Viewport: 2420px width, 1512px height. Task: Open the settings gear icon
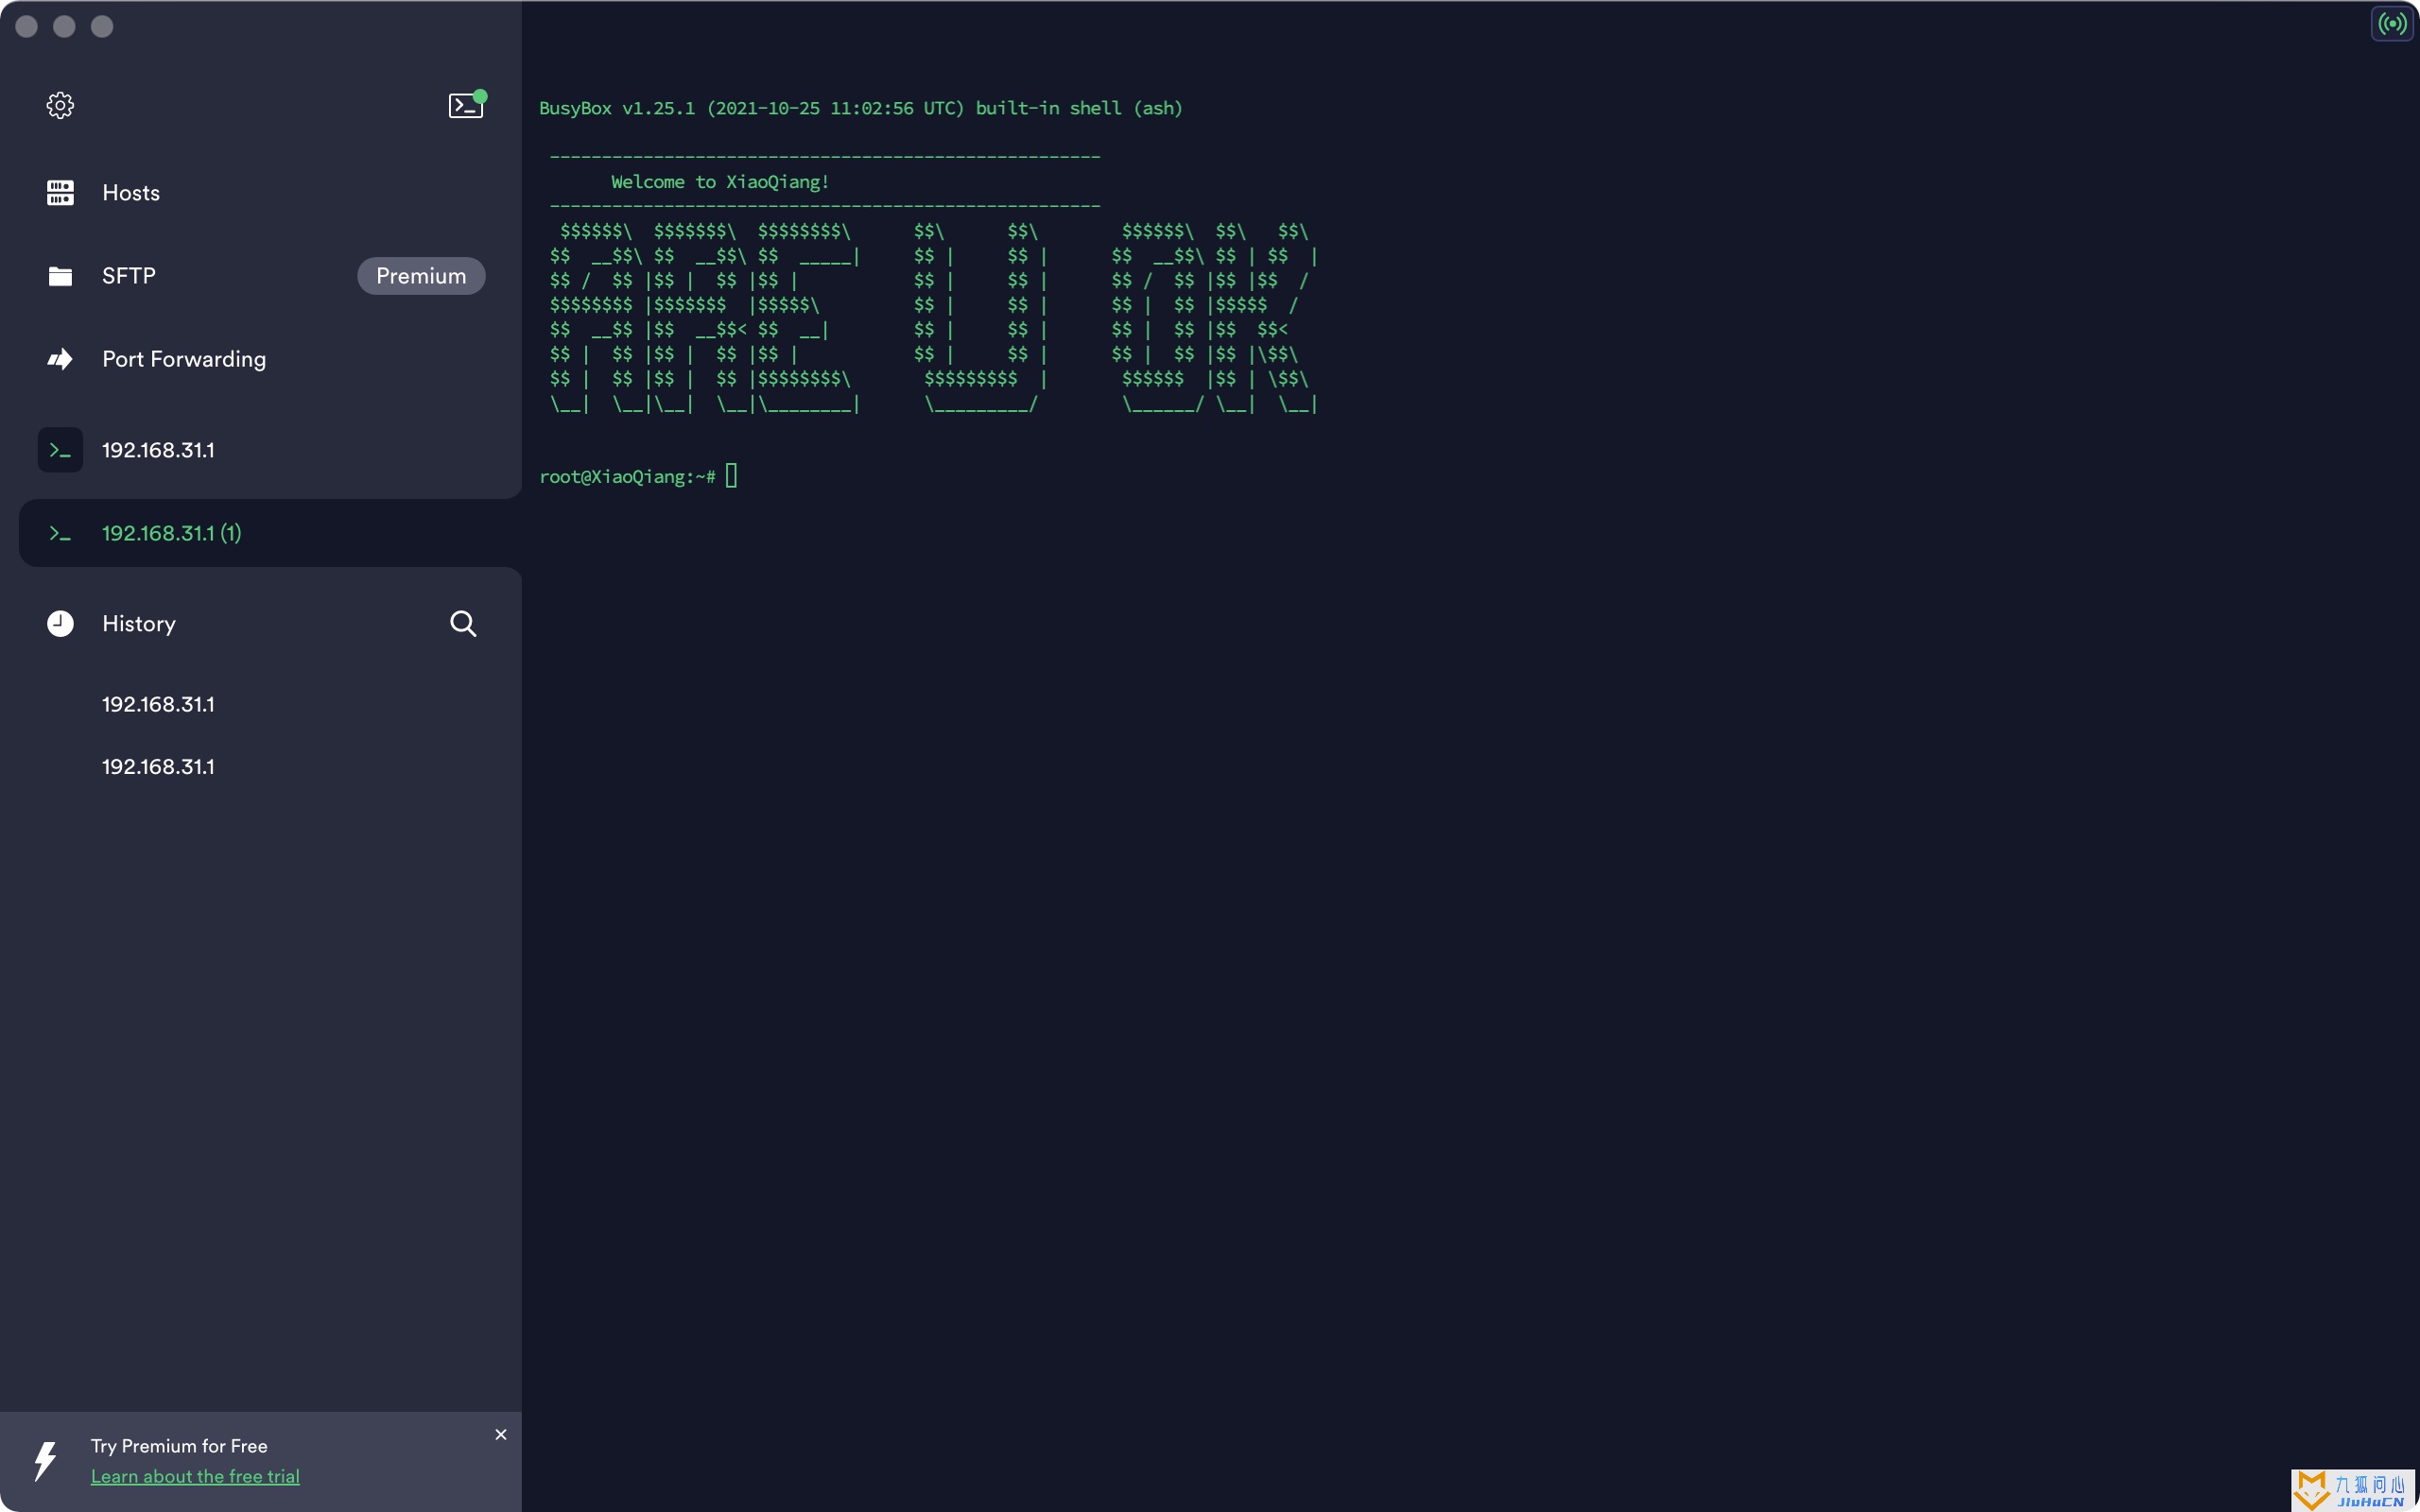tap(60, 105)
